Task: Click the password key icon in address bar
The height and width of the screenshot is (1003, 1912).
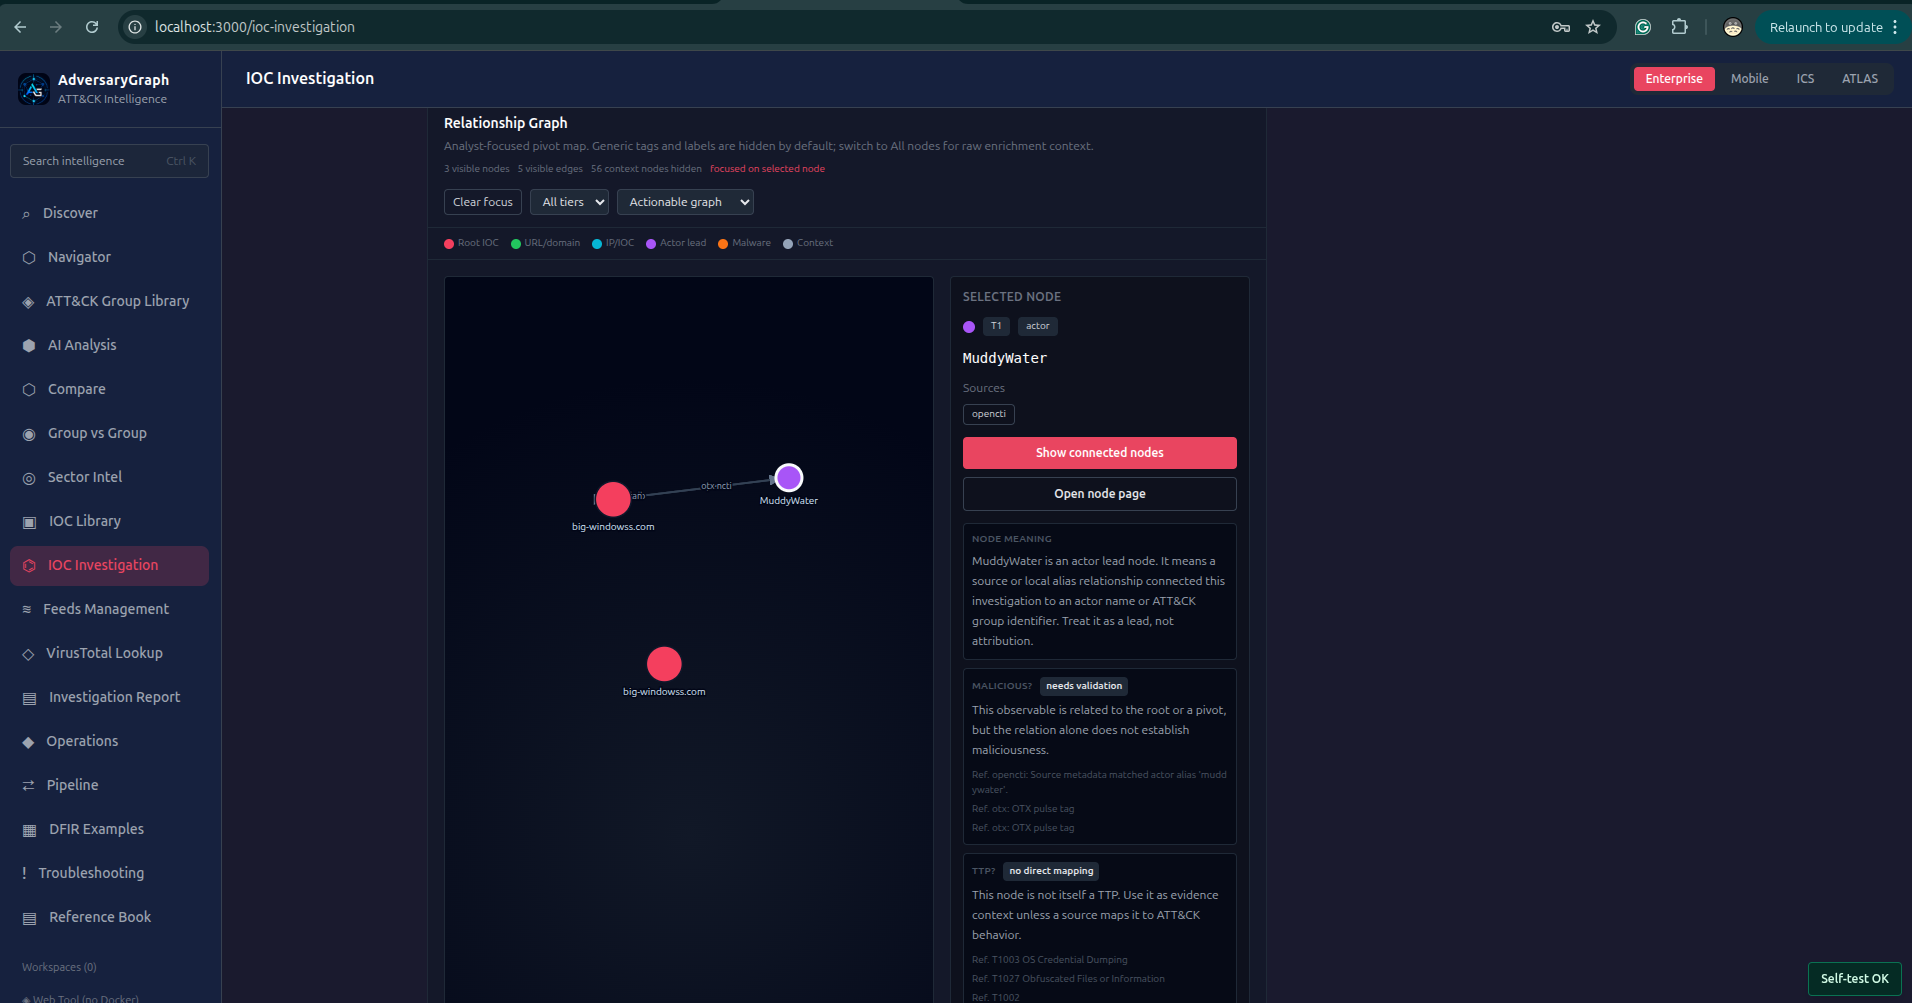Action: click(1561, 27)
